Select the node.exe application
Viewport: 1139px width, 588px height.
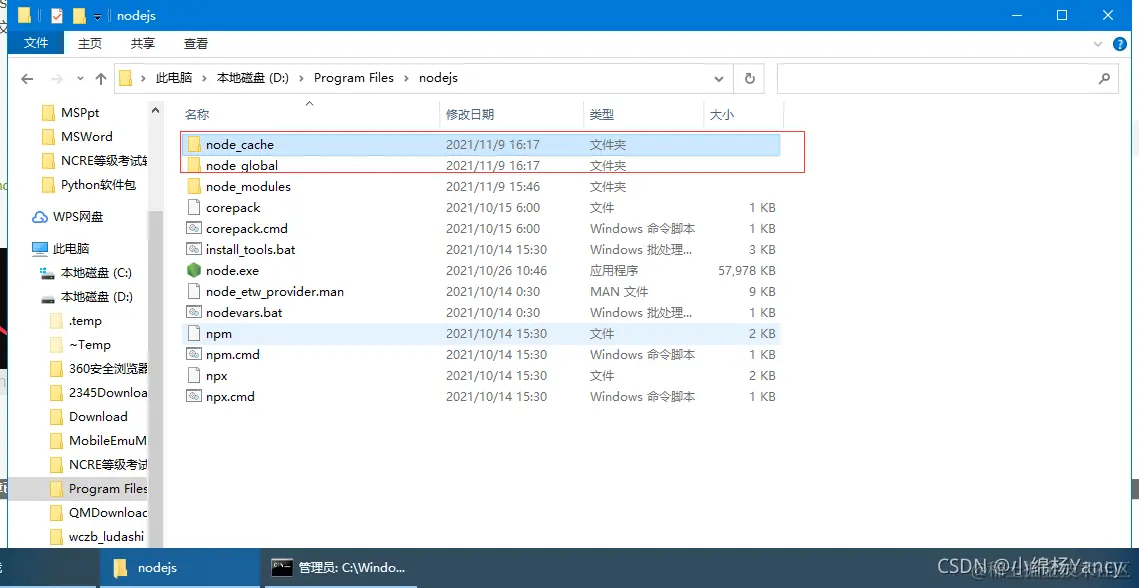pyautogui.click(x=480, y=270)
